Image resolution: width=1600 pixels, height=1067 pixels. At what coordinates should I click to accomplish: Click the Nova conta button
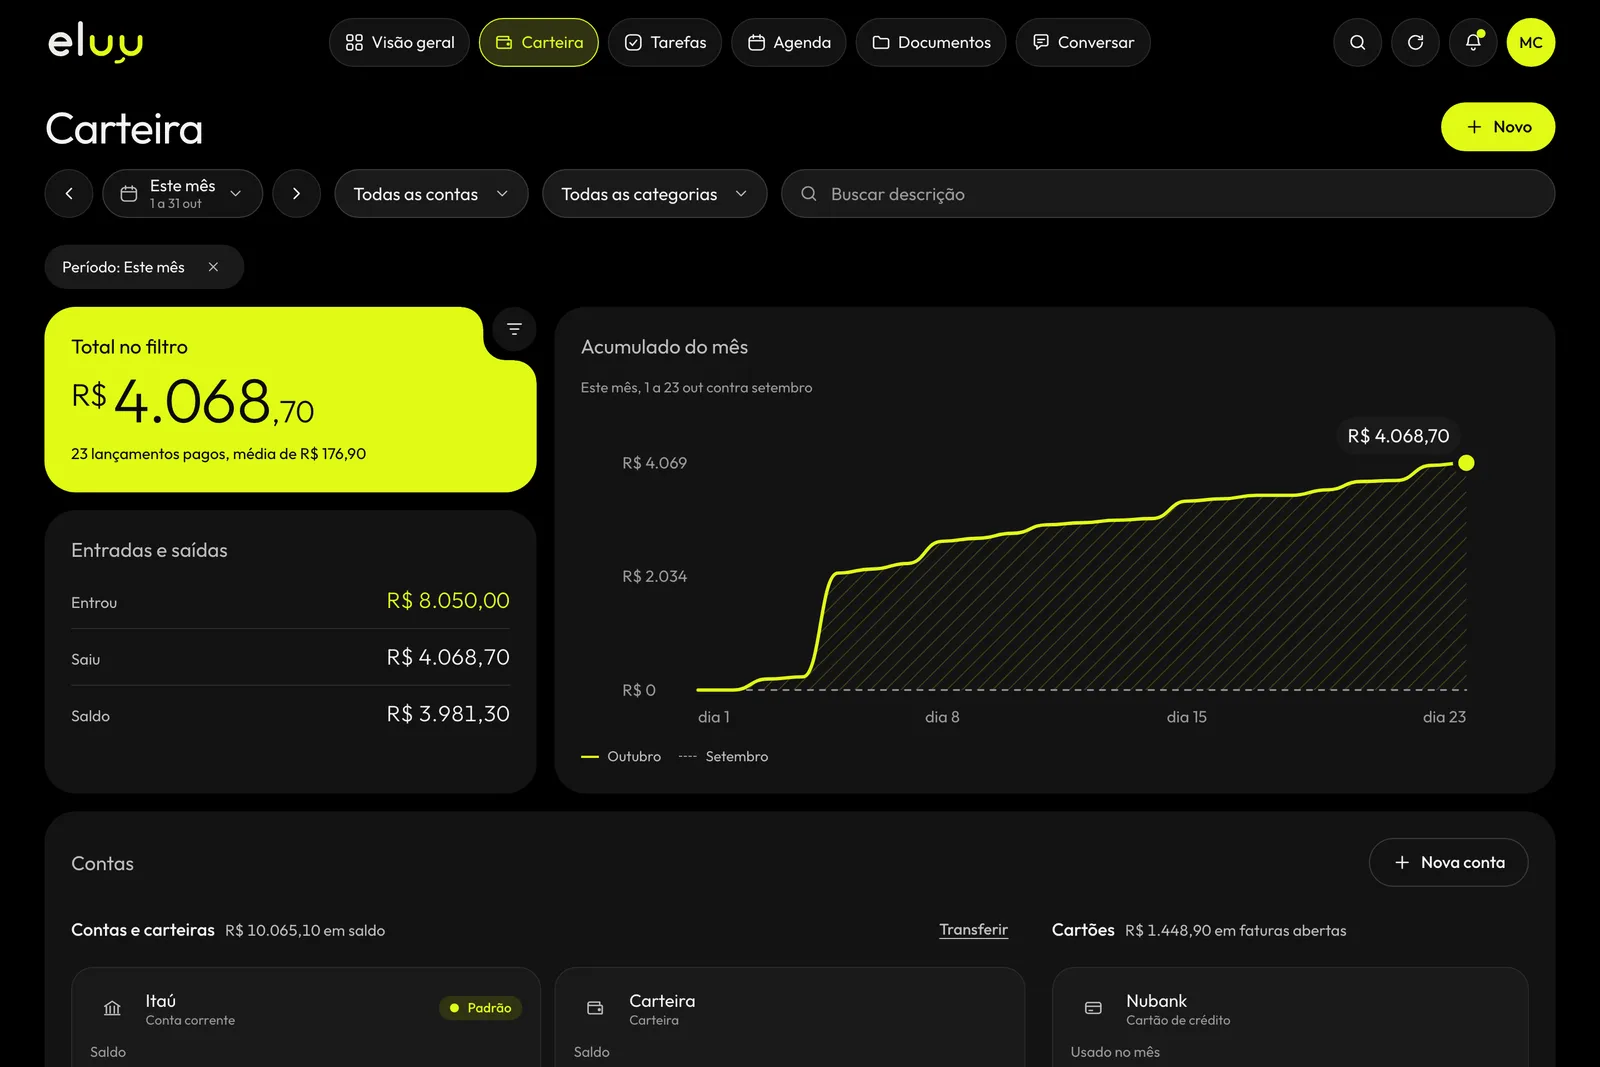coord(1448,862)
